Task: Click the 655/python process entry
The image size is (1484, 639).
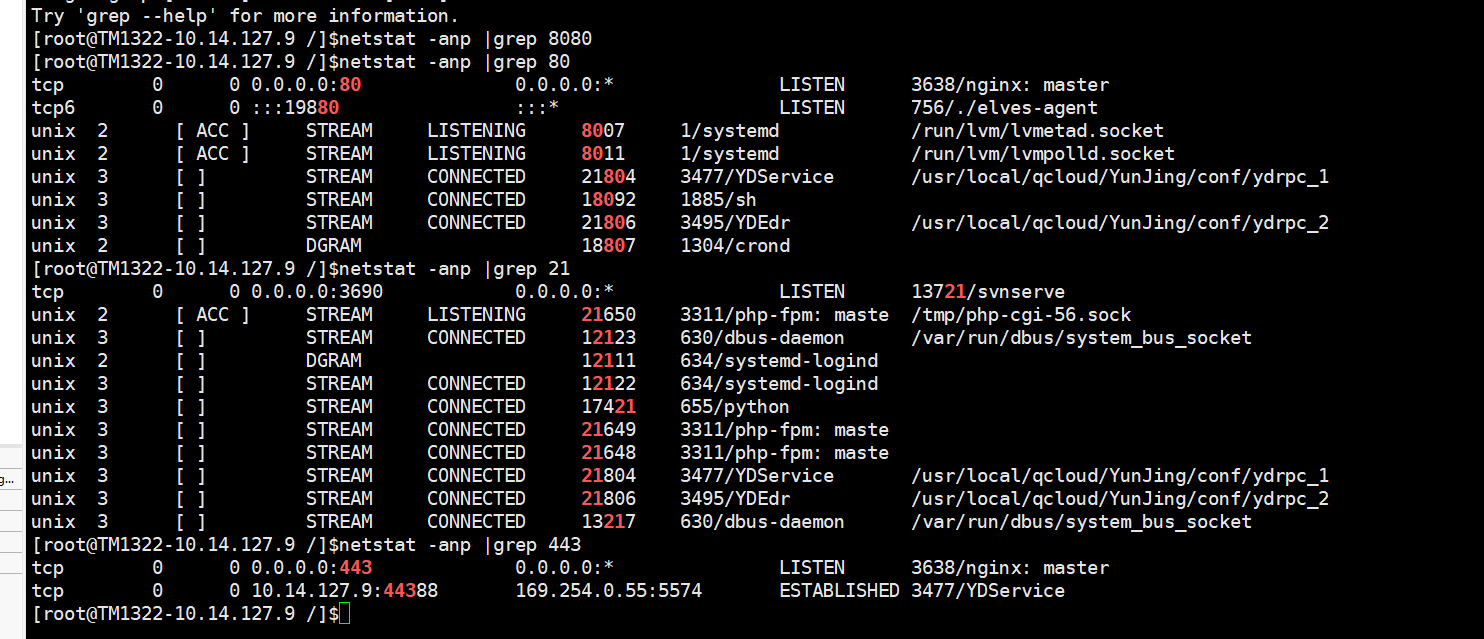Action: pos(735,407)
